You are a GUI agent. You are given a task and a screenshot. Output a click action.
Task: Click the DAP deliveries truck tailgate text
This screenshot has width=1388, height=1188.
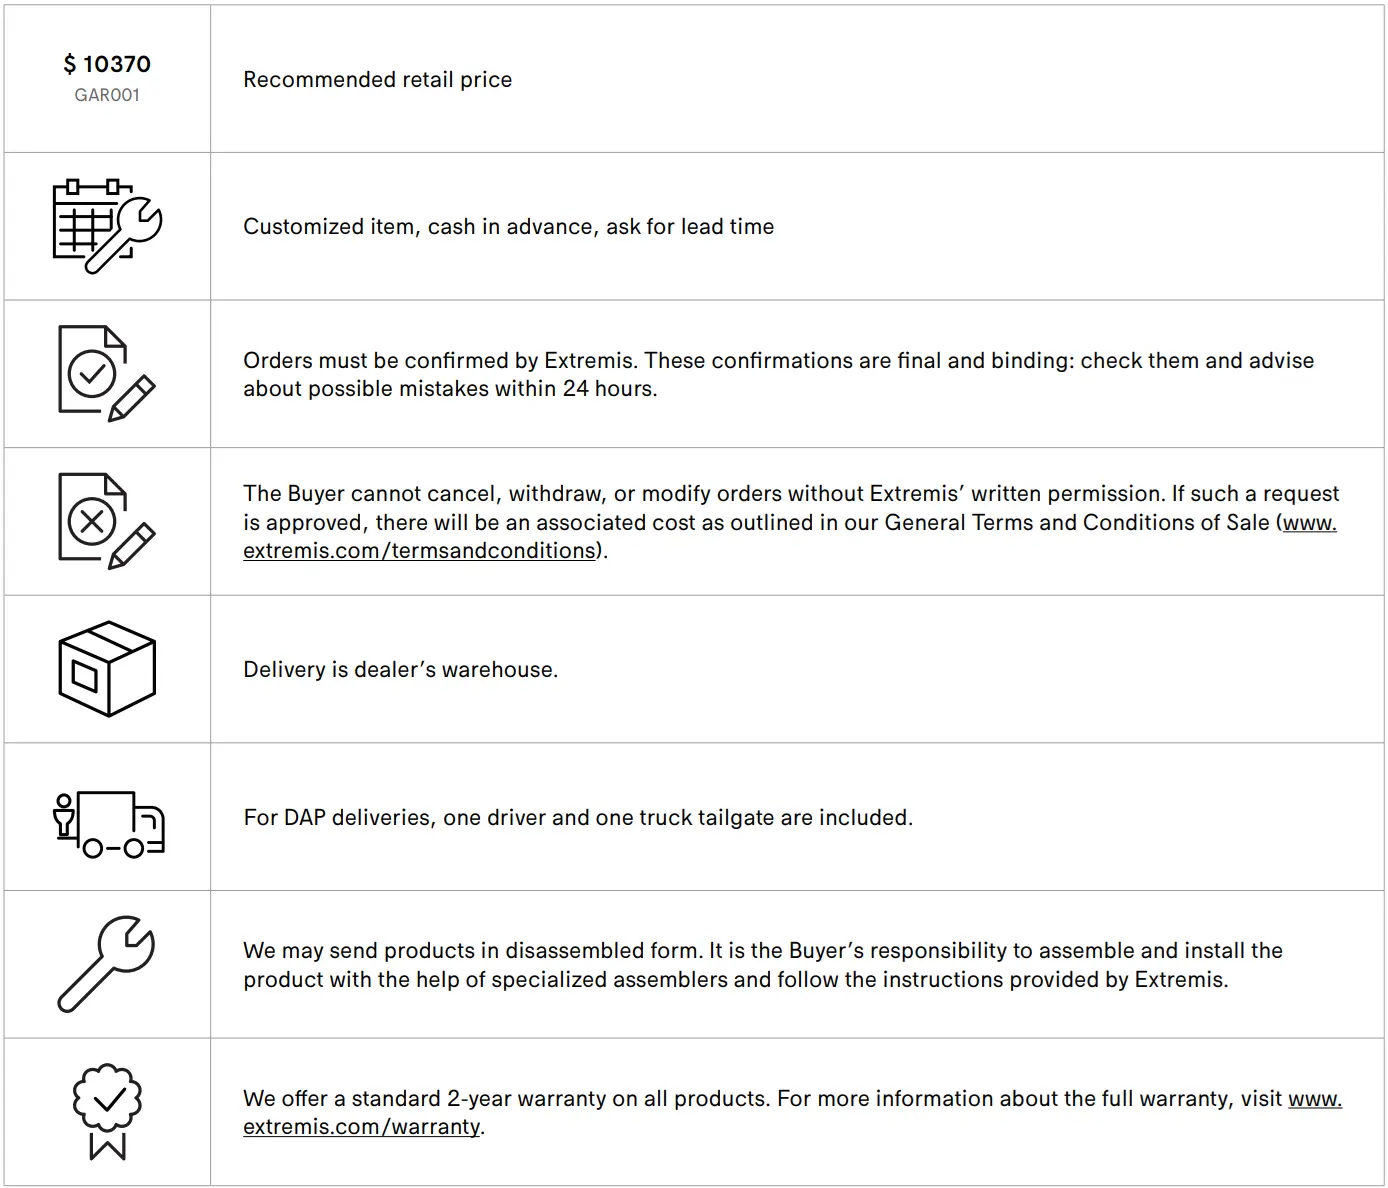click(x=578, y=818)
